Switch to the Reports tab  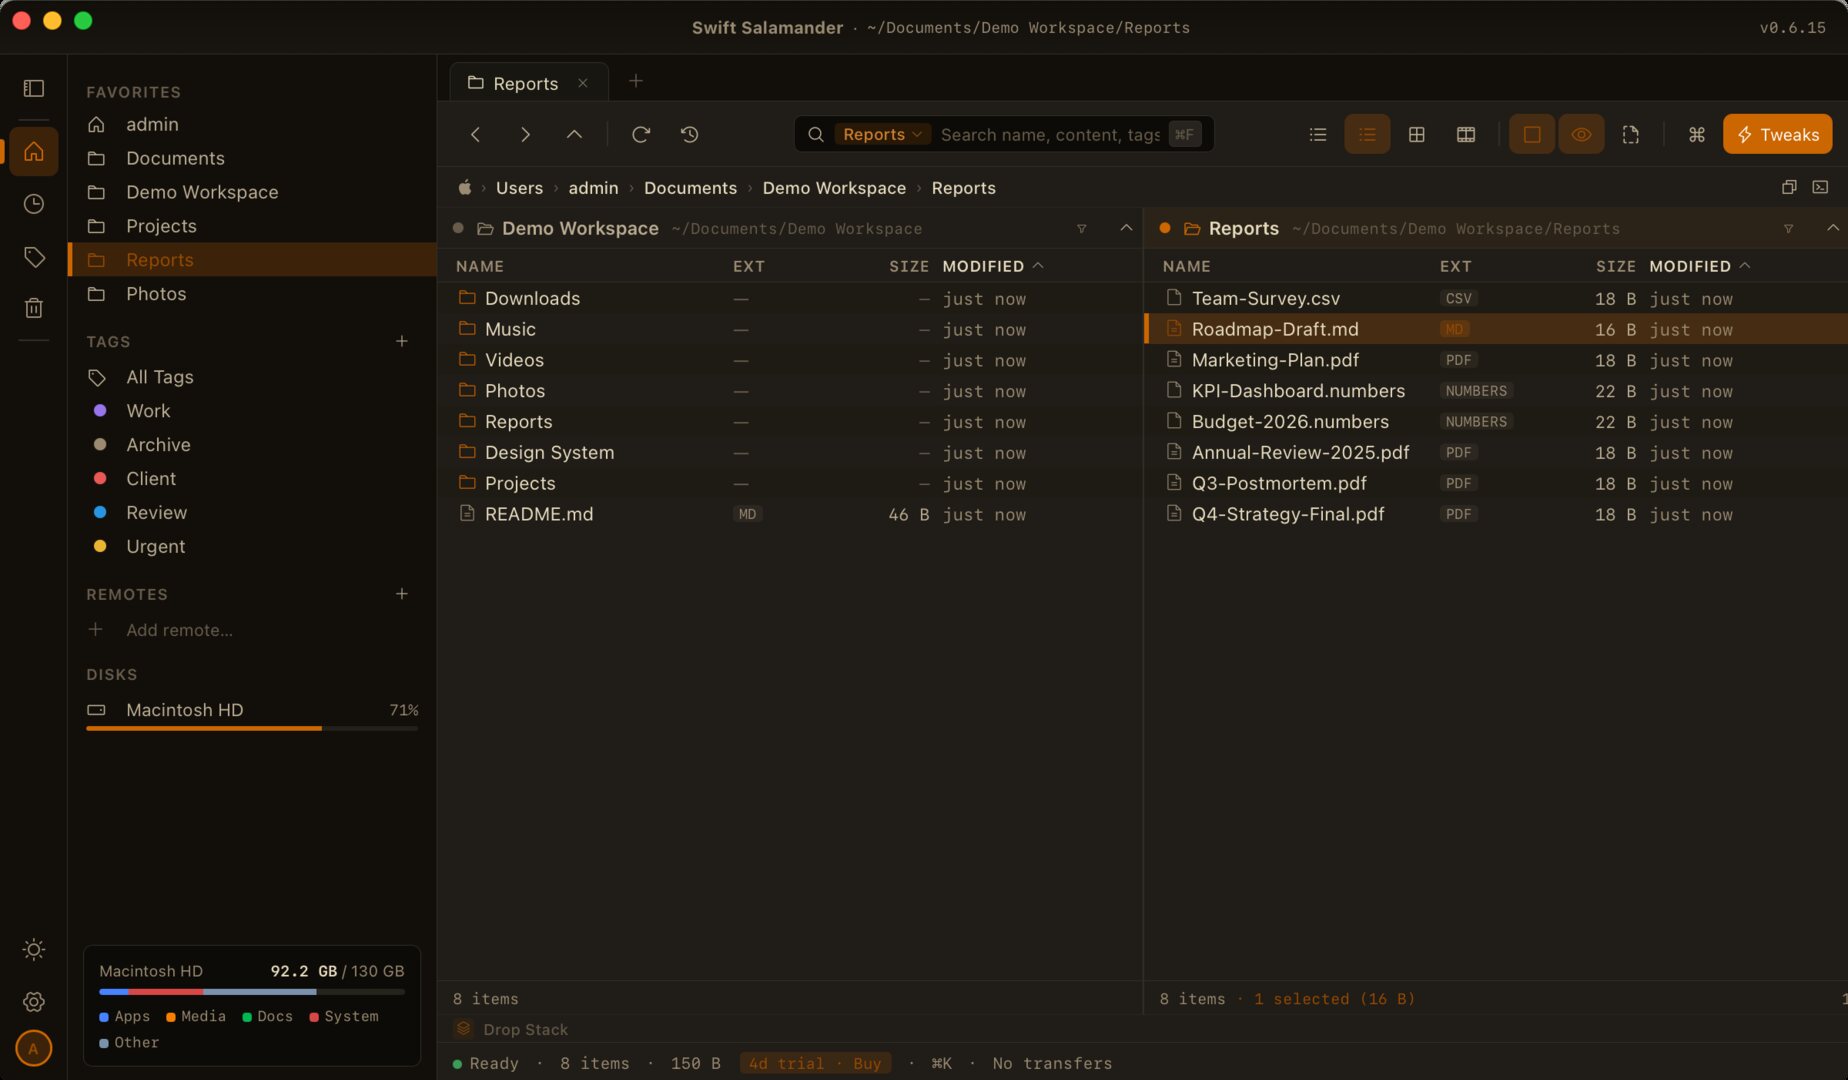[x=527, y=83]
